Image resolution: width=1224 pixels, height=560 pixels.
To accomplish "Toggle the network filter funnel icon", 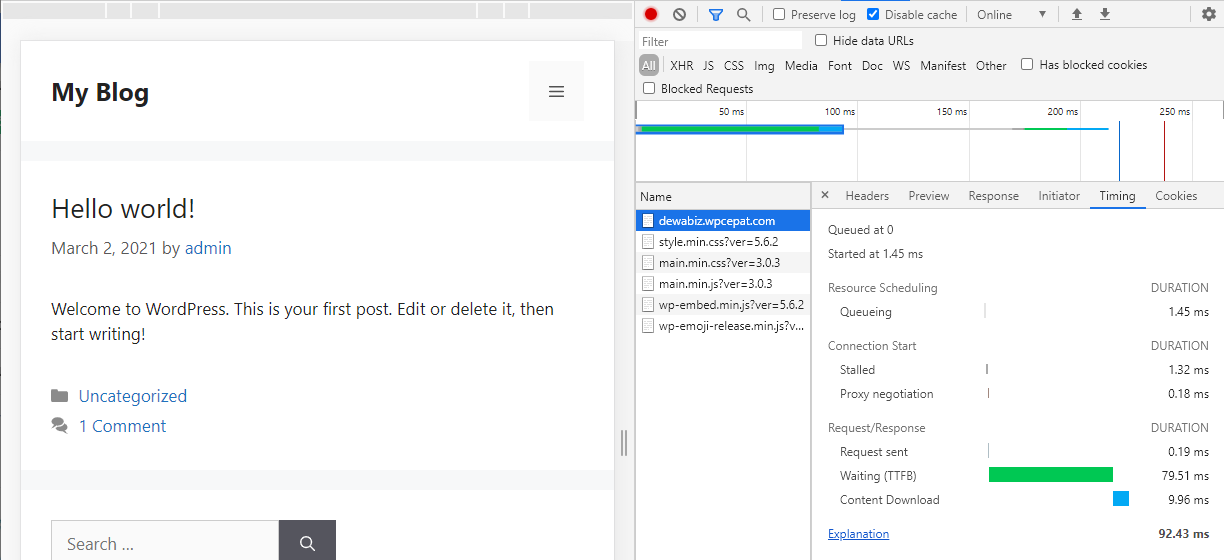I will tap(715, 15).
